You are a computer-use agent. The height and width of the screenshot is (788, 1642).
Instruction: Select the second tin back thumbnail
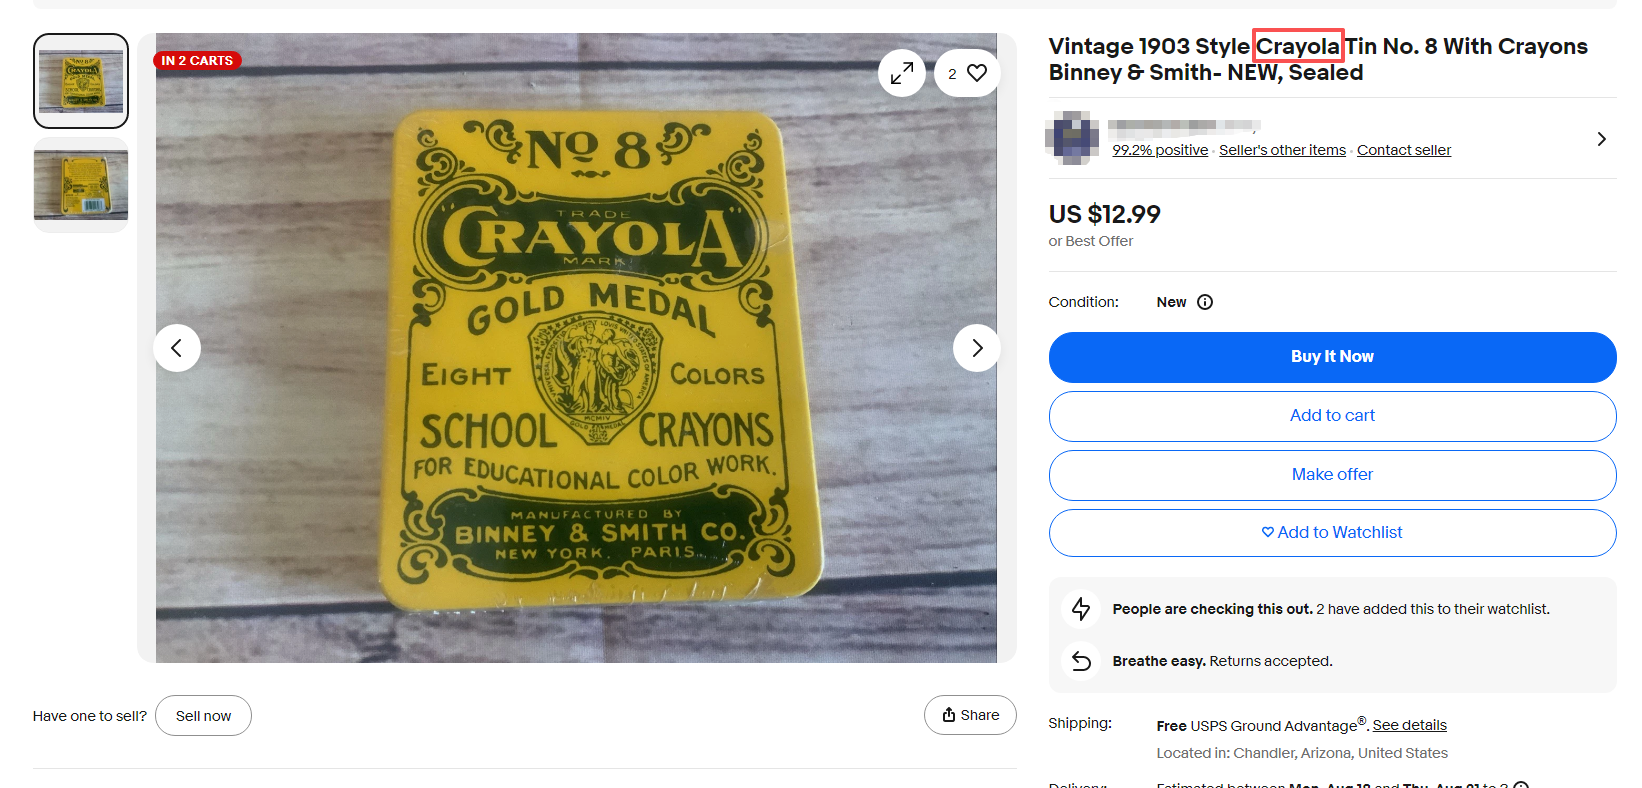pyautogui.click(x=81, y=186)
